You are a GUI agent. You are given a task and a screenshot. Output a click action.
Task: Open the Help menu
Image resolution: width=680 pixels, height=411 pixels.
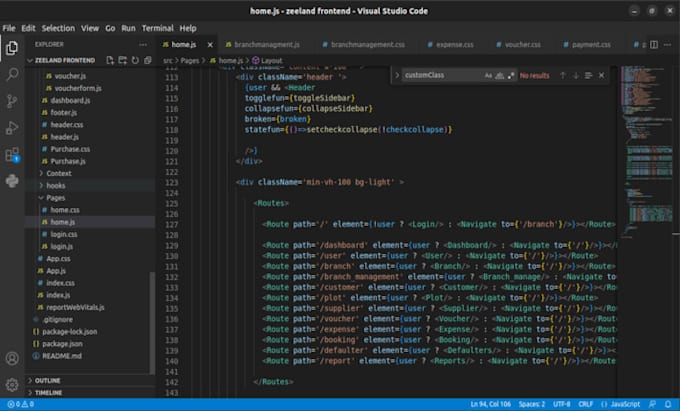pos(188,28)
